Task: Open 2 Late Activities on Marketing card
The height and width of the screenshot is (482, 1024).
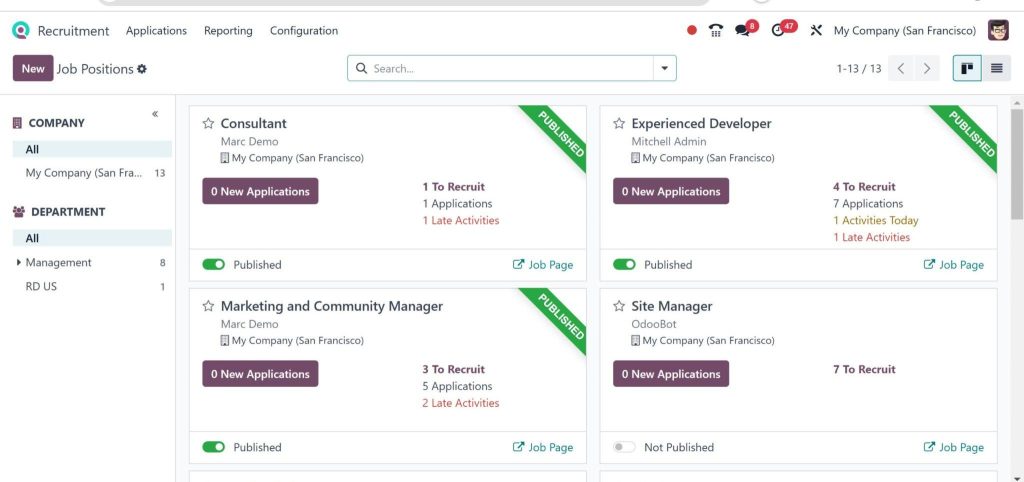Action: (460, 404)
